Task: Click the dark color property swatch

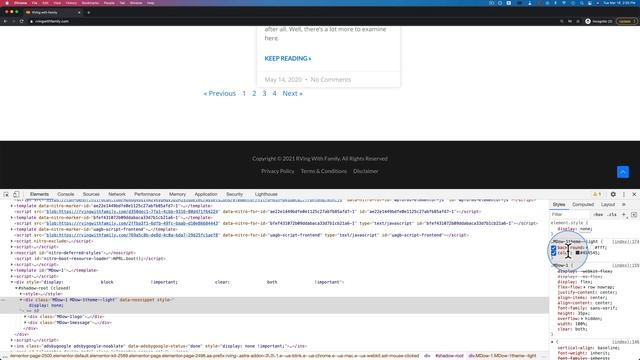Action: coord(578,253)
